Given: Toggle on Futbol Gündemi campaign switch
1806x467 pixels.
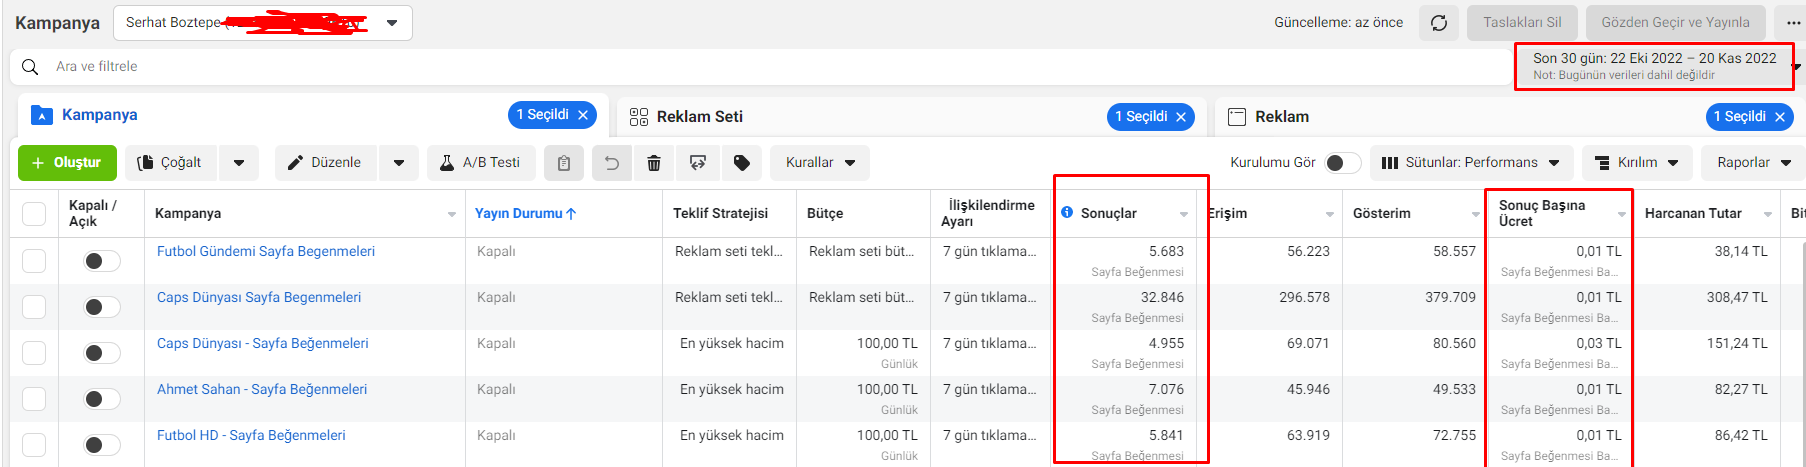Looking at the screenshot, I should [x=101, y=261].
